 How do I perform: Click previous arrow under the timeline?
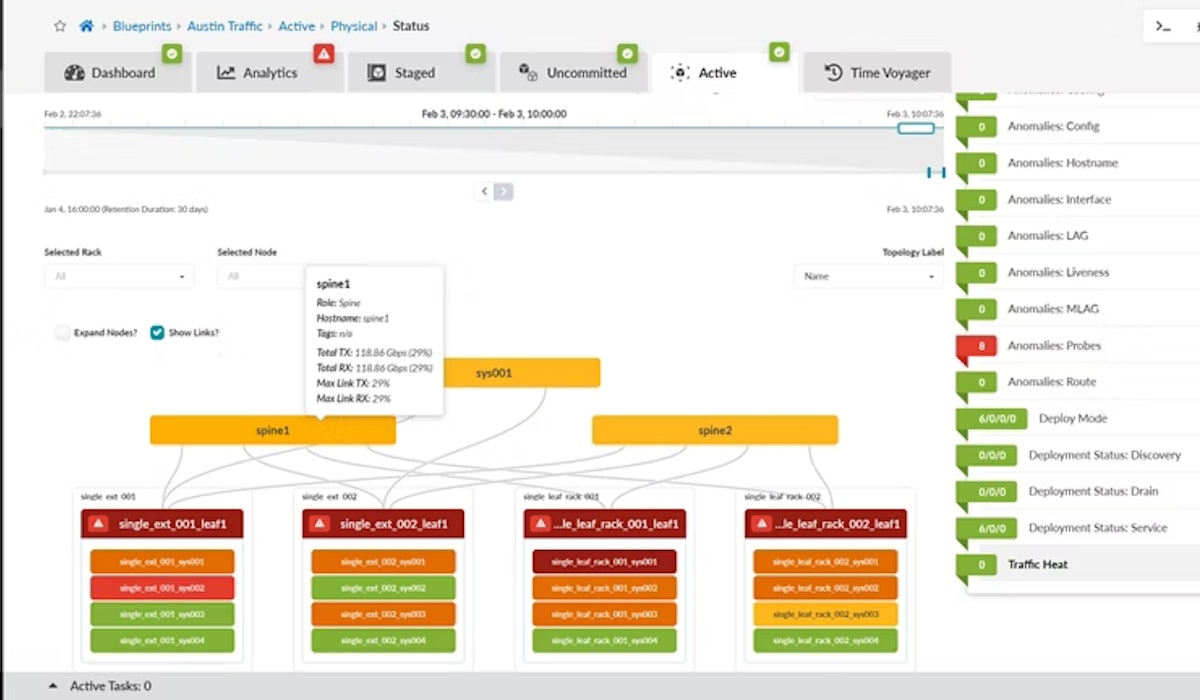click(x=485, y=191)
